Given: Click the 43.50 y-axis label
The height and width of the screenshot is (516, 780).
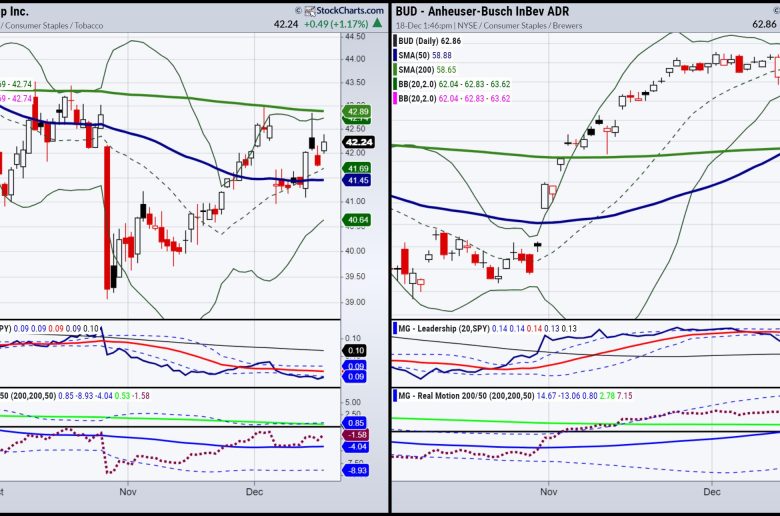Looking at the screenshot, I should pos(355,83).
